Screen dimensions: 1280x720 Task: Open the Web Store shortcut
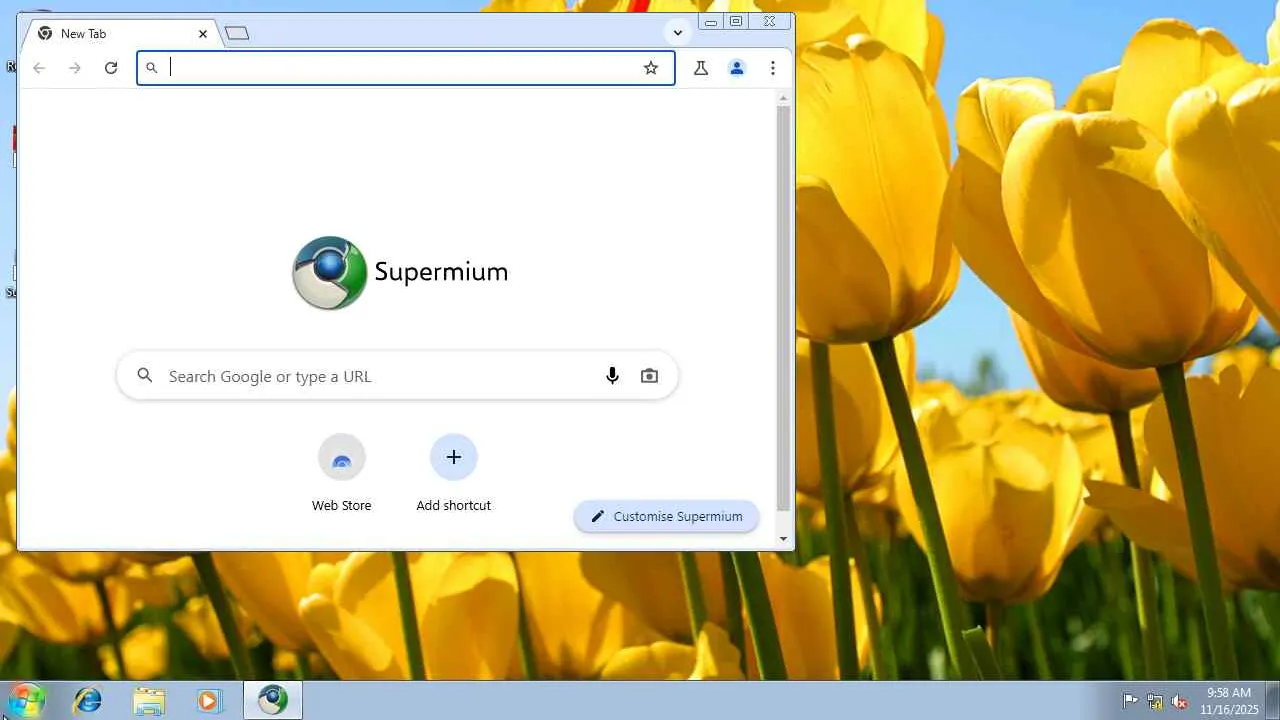pos(342,473)
